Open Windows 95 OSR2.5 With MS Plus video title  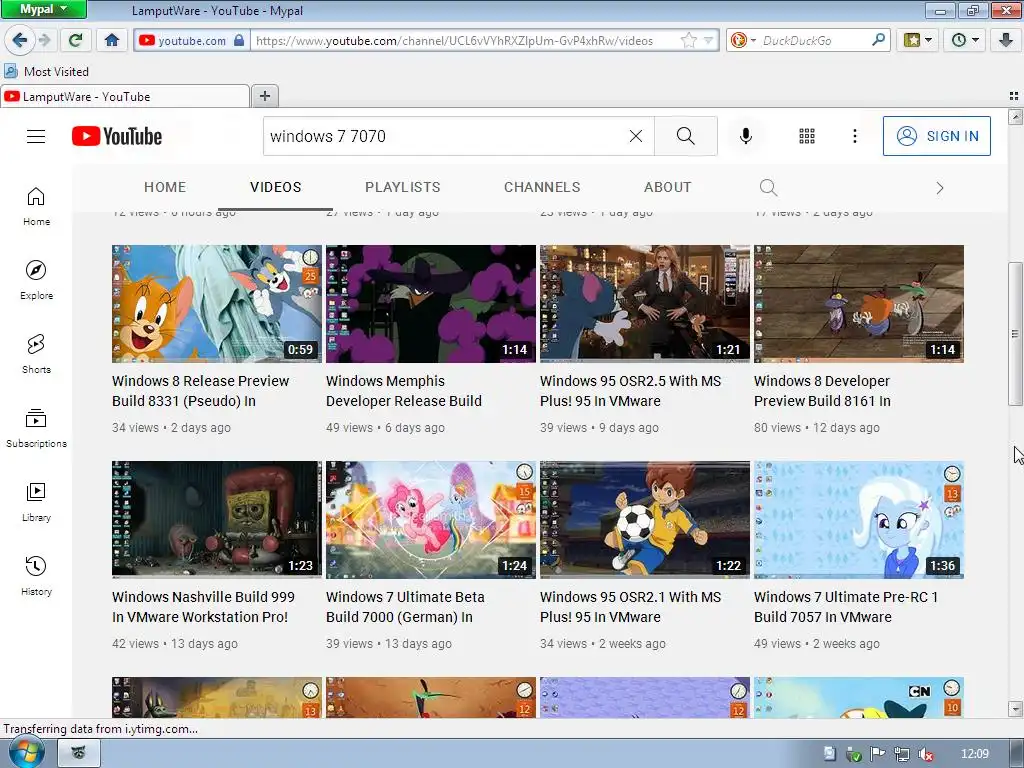click(x=630, y=391)
